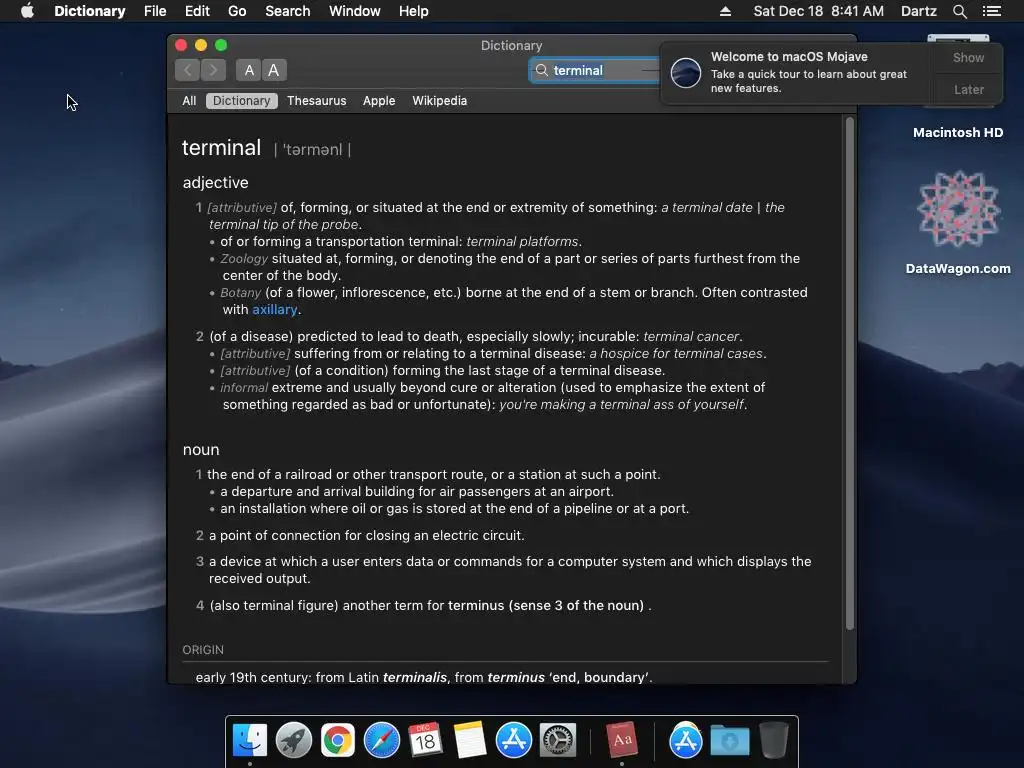Click the magnifier icon in search field
This screenshot has width=1024, height=768.
[541, 70]
